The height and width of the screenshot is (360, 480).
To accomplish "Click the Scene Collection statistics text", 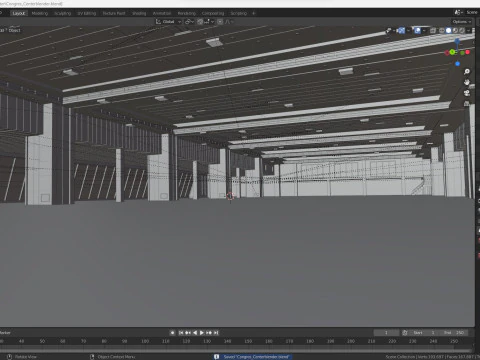I will click(433, 357).
